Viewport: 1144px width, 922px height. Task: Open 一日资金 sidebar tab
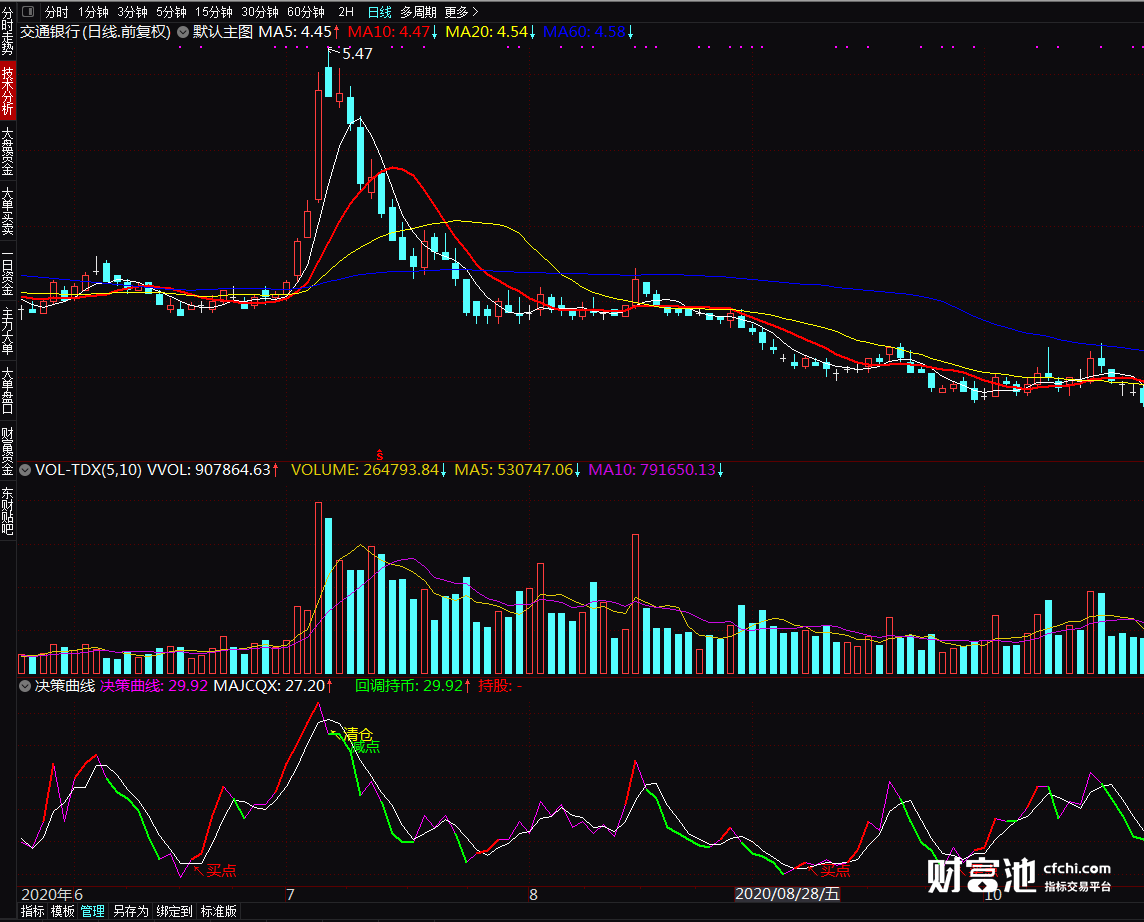pyautogui.click(x=7, y=271)
